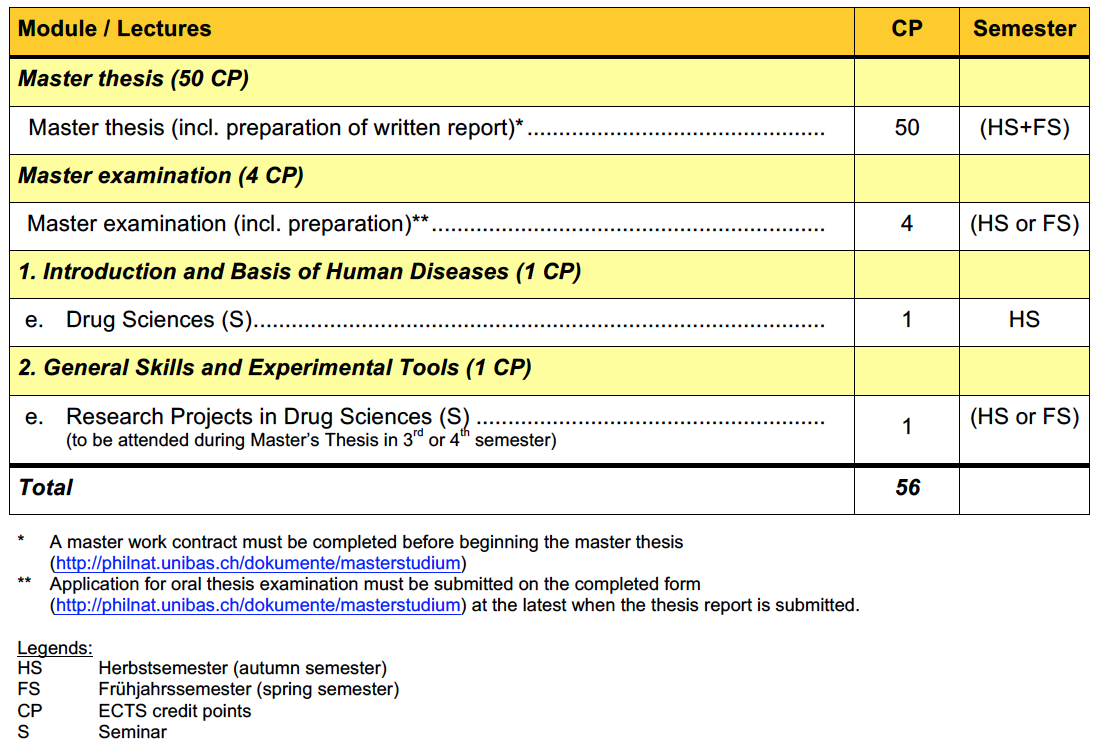Click 'General Skills and Experimental Tools' heading
This screenshot has width=1099, height=747.
(x=275, y=368)
